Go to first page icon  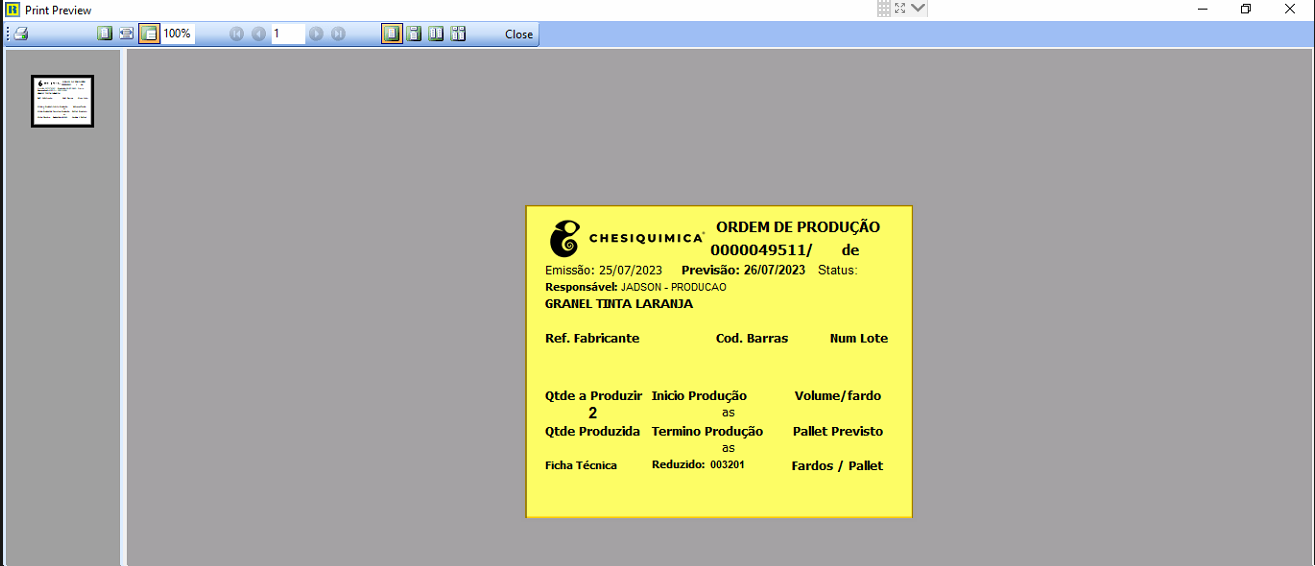point(237,34)
